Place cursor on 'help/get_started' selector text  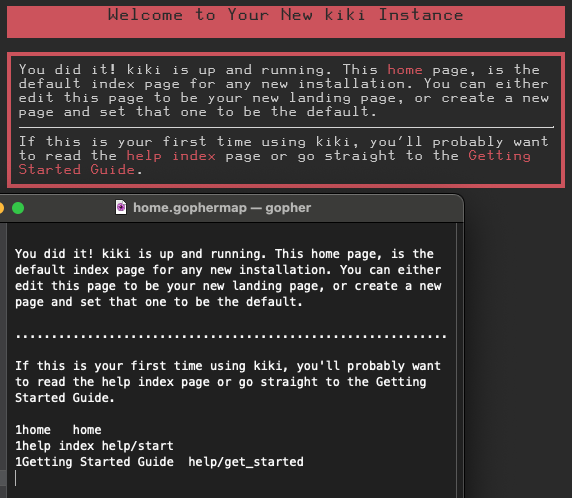point(246,462)
